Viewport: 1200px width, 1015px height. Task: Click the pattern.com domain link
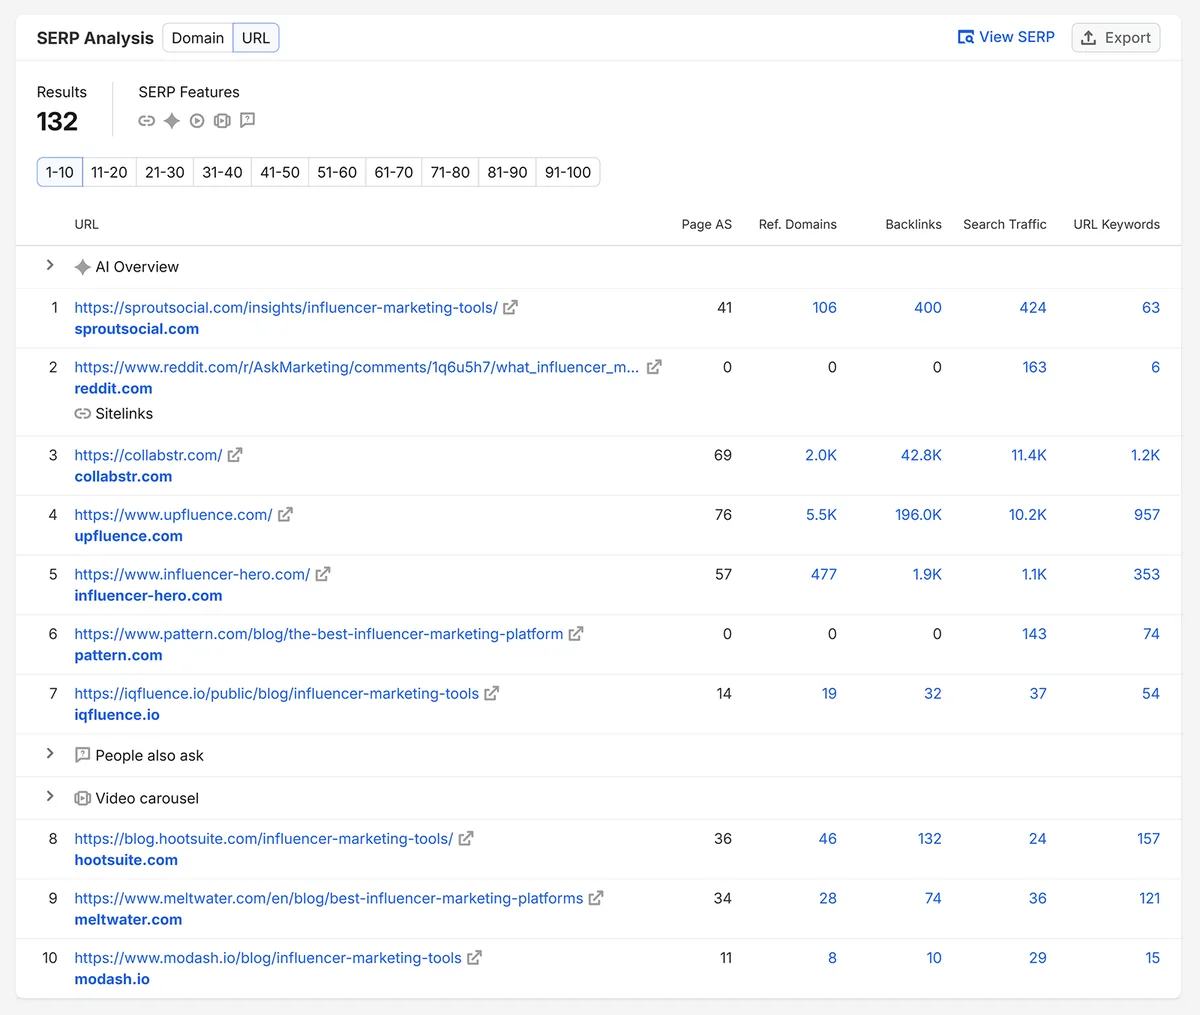(118, 656)
